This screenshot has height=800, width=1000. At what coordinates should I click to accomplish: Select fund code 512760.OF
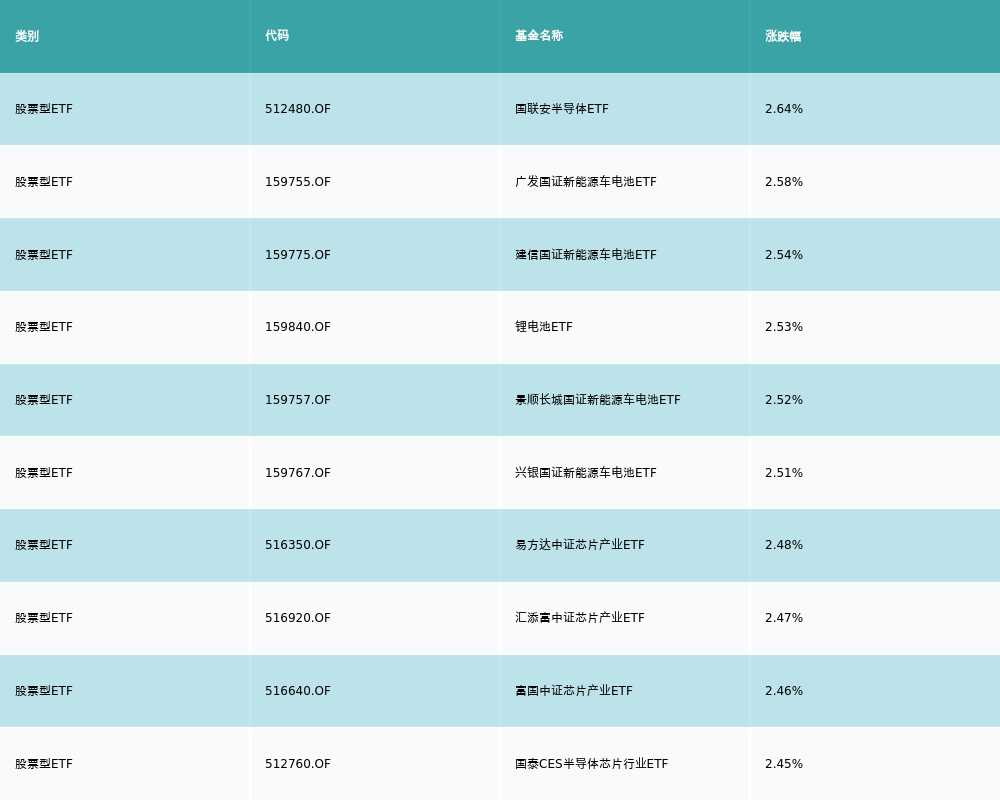tap(298, 764)
